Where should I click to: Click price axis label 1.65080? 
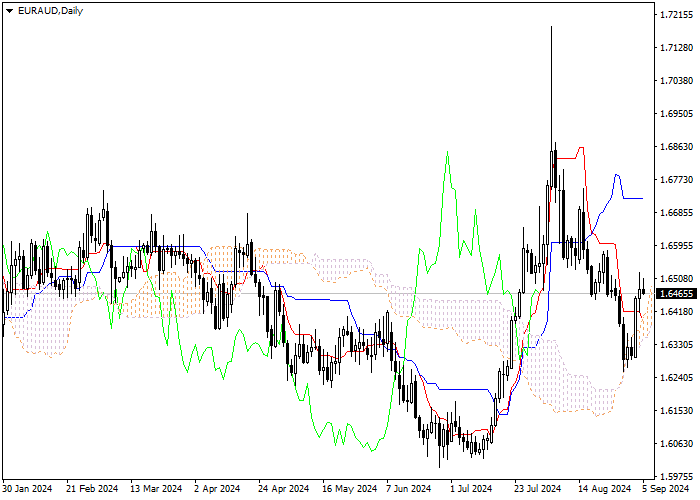click(x=677, y=279)
